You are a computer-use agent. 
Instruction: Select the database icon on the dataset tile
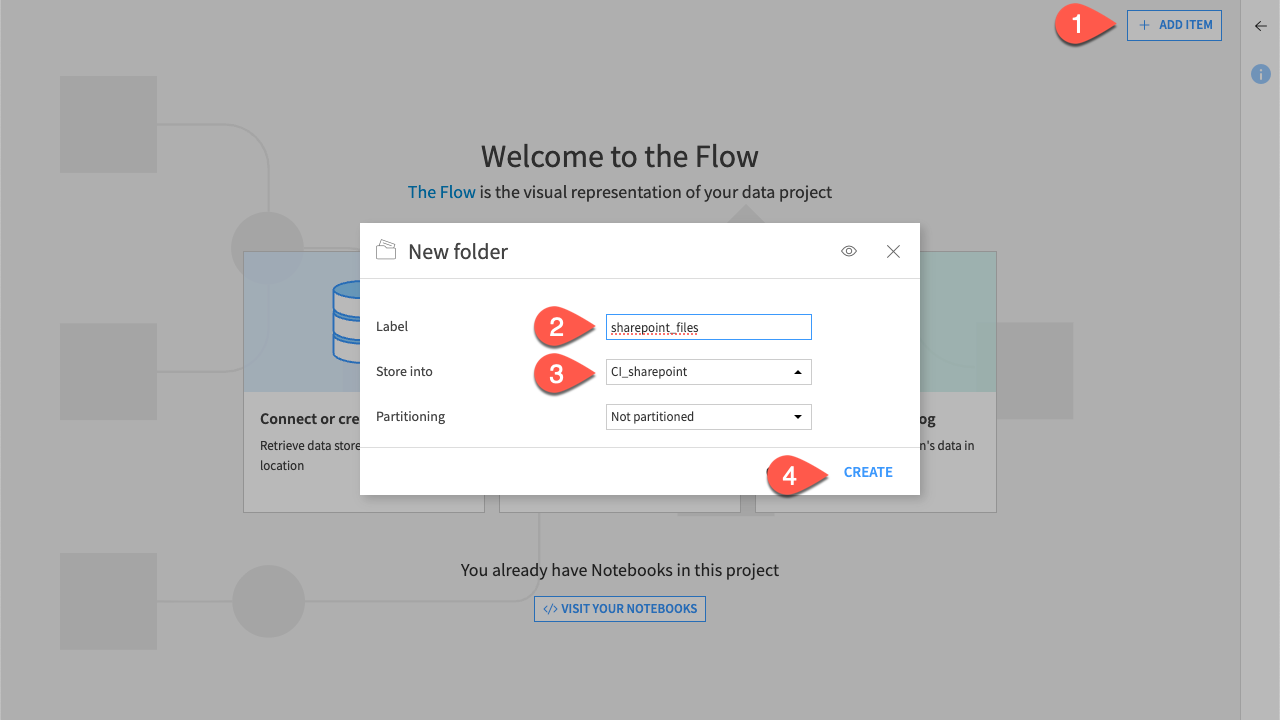345,322
